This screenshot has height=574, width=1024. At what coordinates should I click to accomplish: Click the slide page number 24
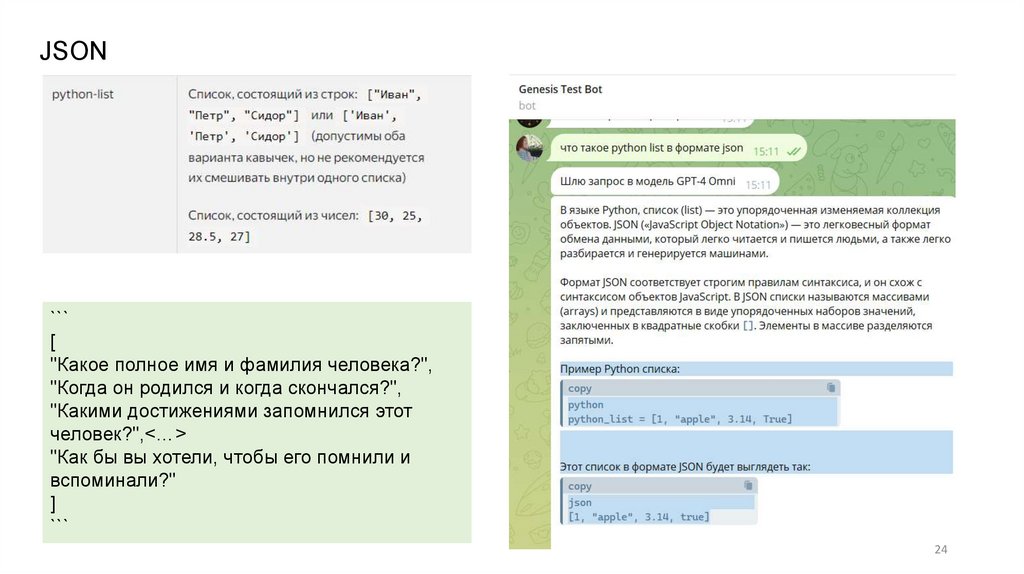939,549
